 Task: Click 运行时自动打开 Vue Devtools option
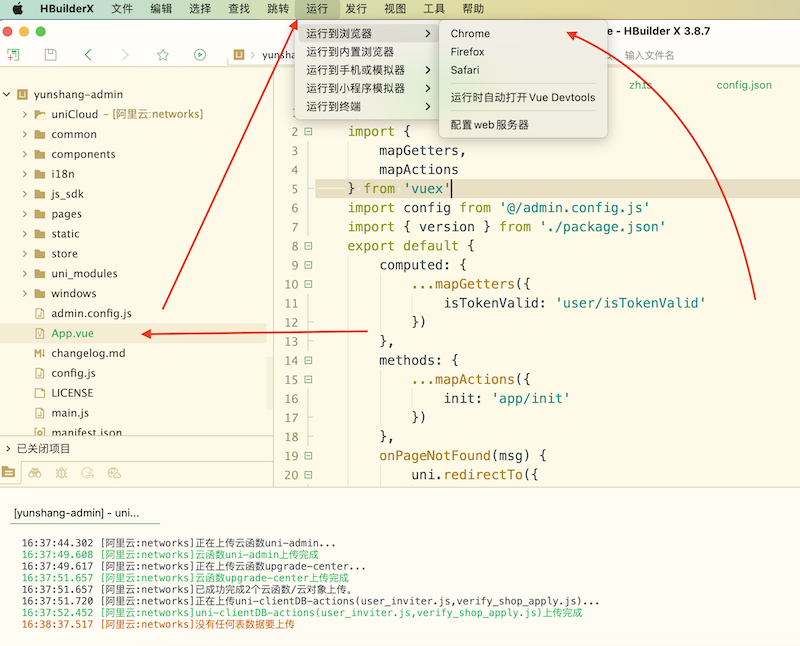[x=523, y=97]
